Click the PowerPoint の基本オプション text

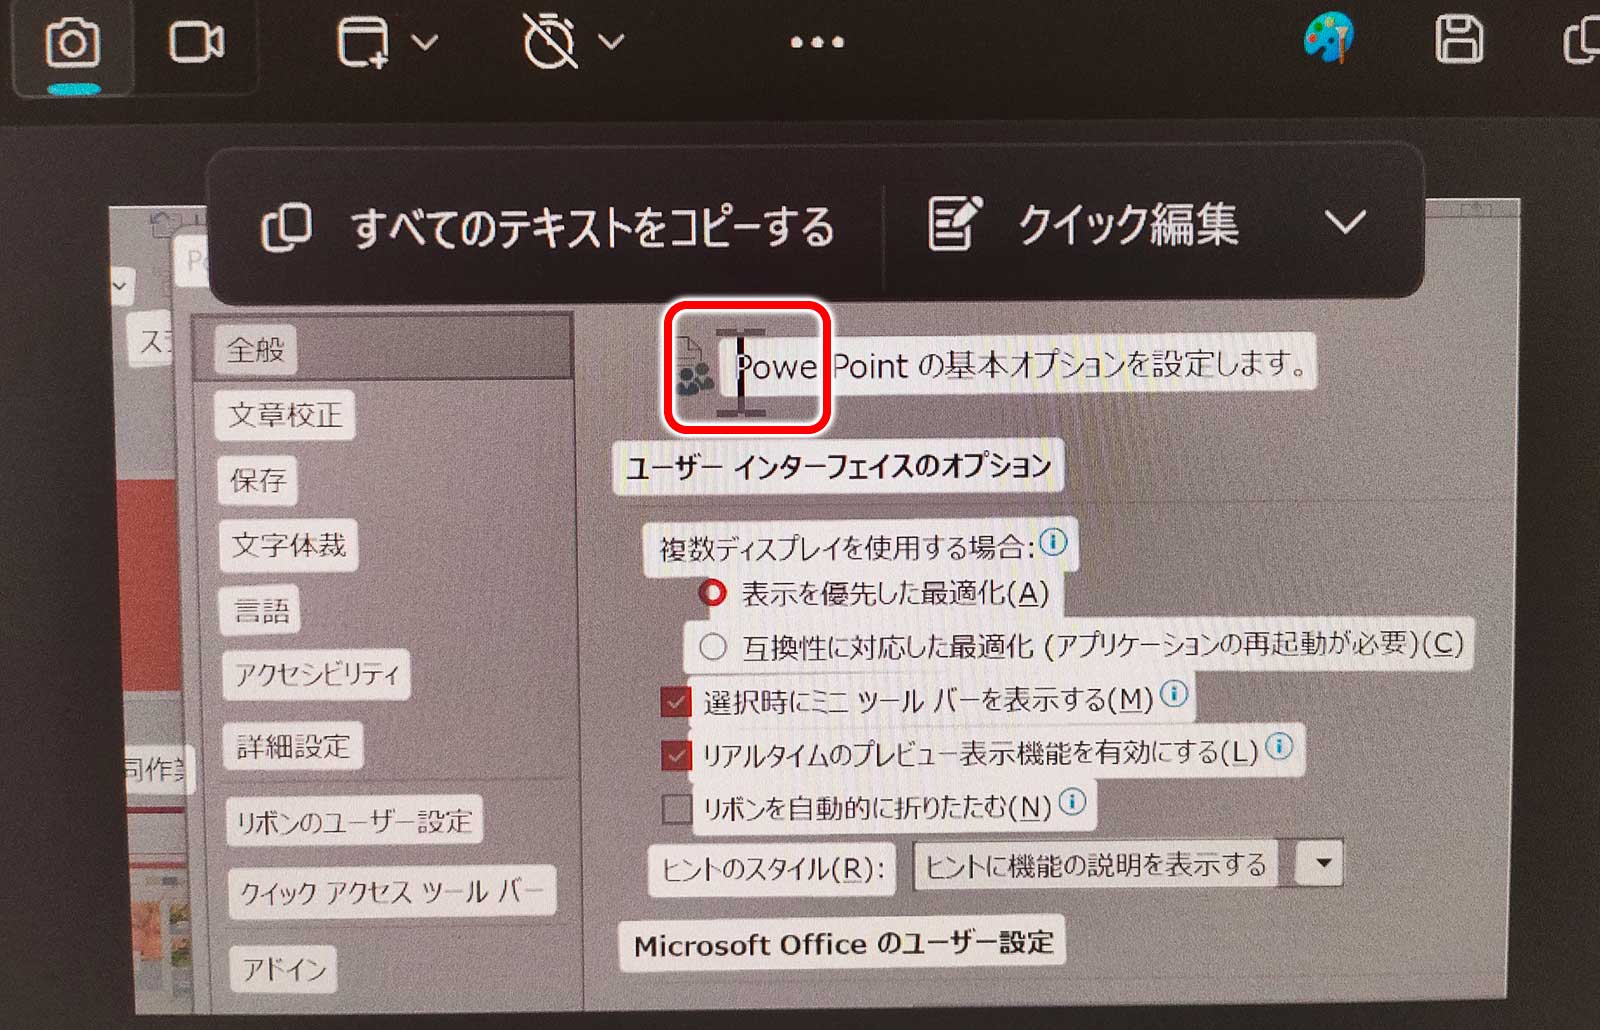1020,364
